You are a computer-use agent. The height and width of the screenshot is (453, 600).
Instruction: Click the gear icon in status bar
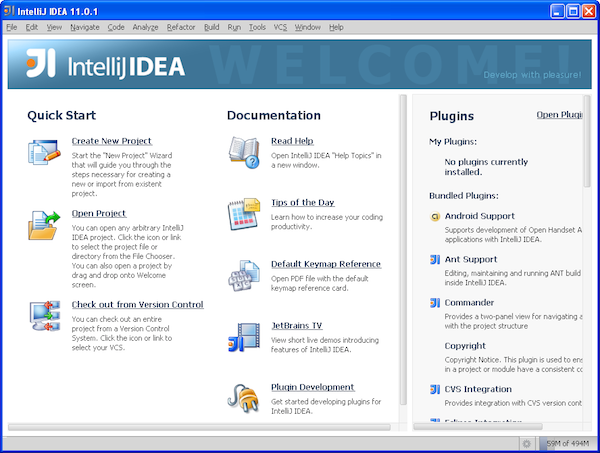(527, 443)
